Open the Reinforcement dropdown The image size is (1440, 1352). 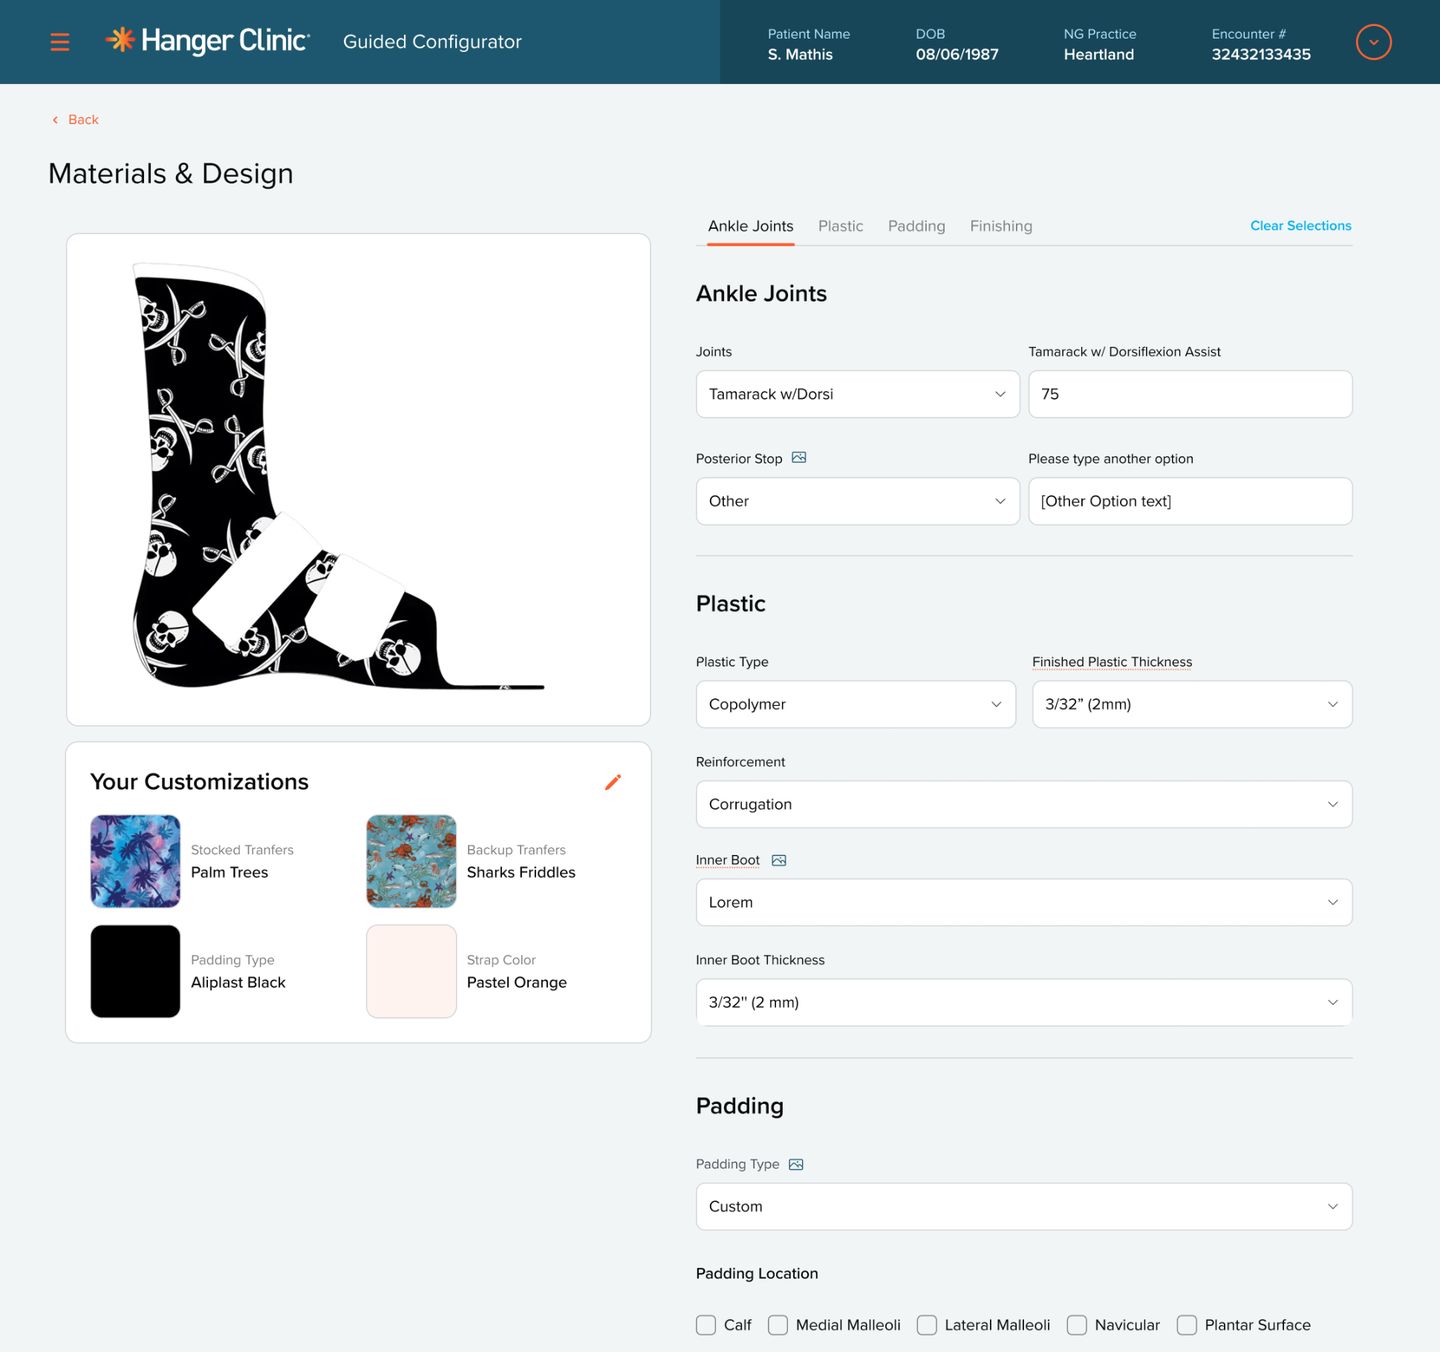pos(1024,804)
